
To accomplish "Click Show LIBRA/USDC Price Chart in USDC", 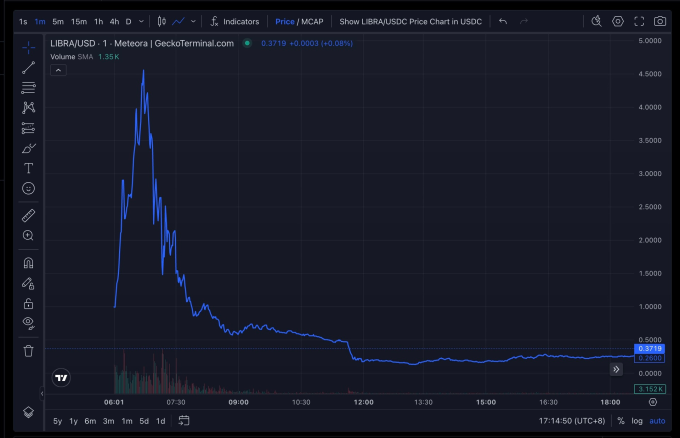I will click(410, 22).
